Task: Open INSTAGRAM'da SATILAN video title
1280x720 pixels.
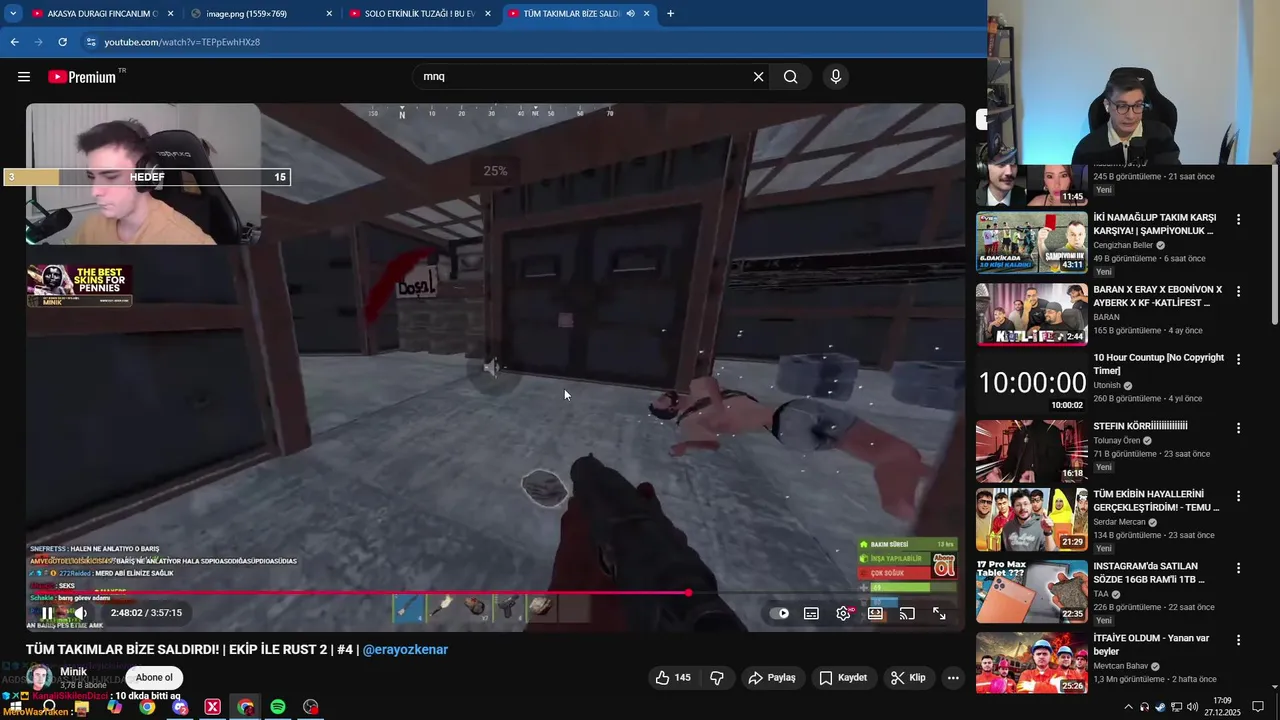Action: coord(1149,573)
